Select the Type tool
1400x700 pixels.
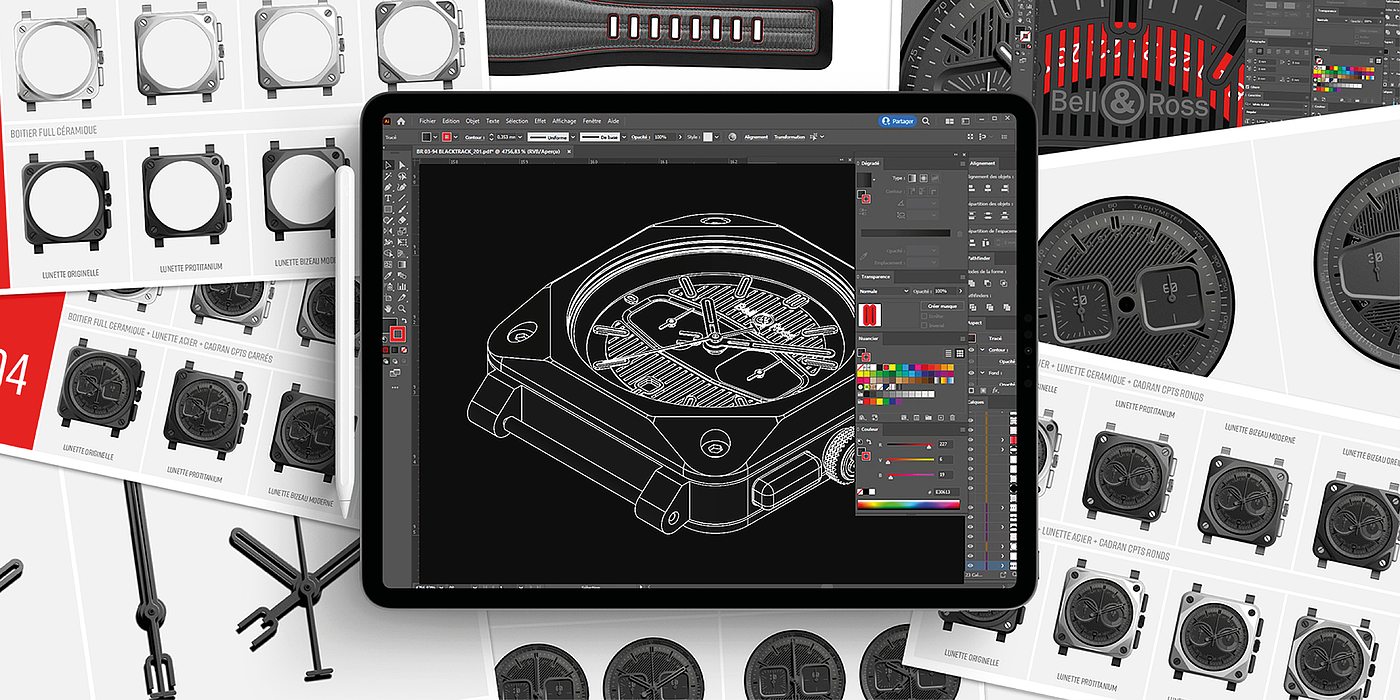[388, 198]
